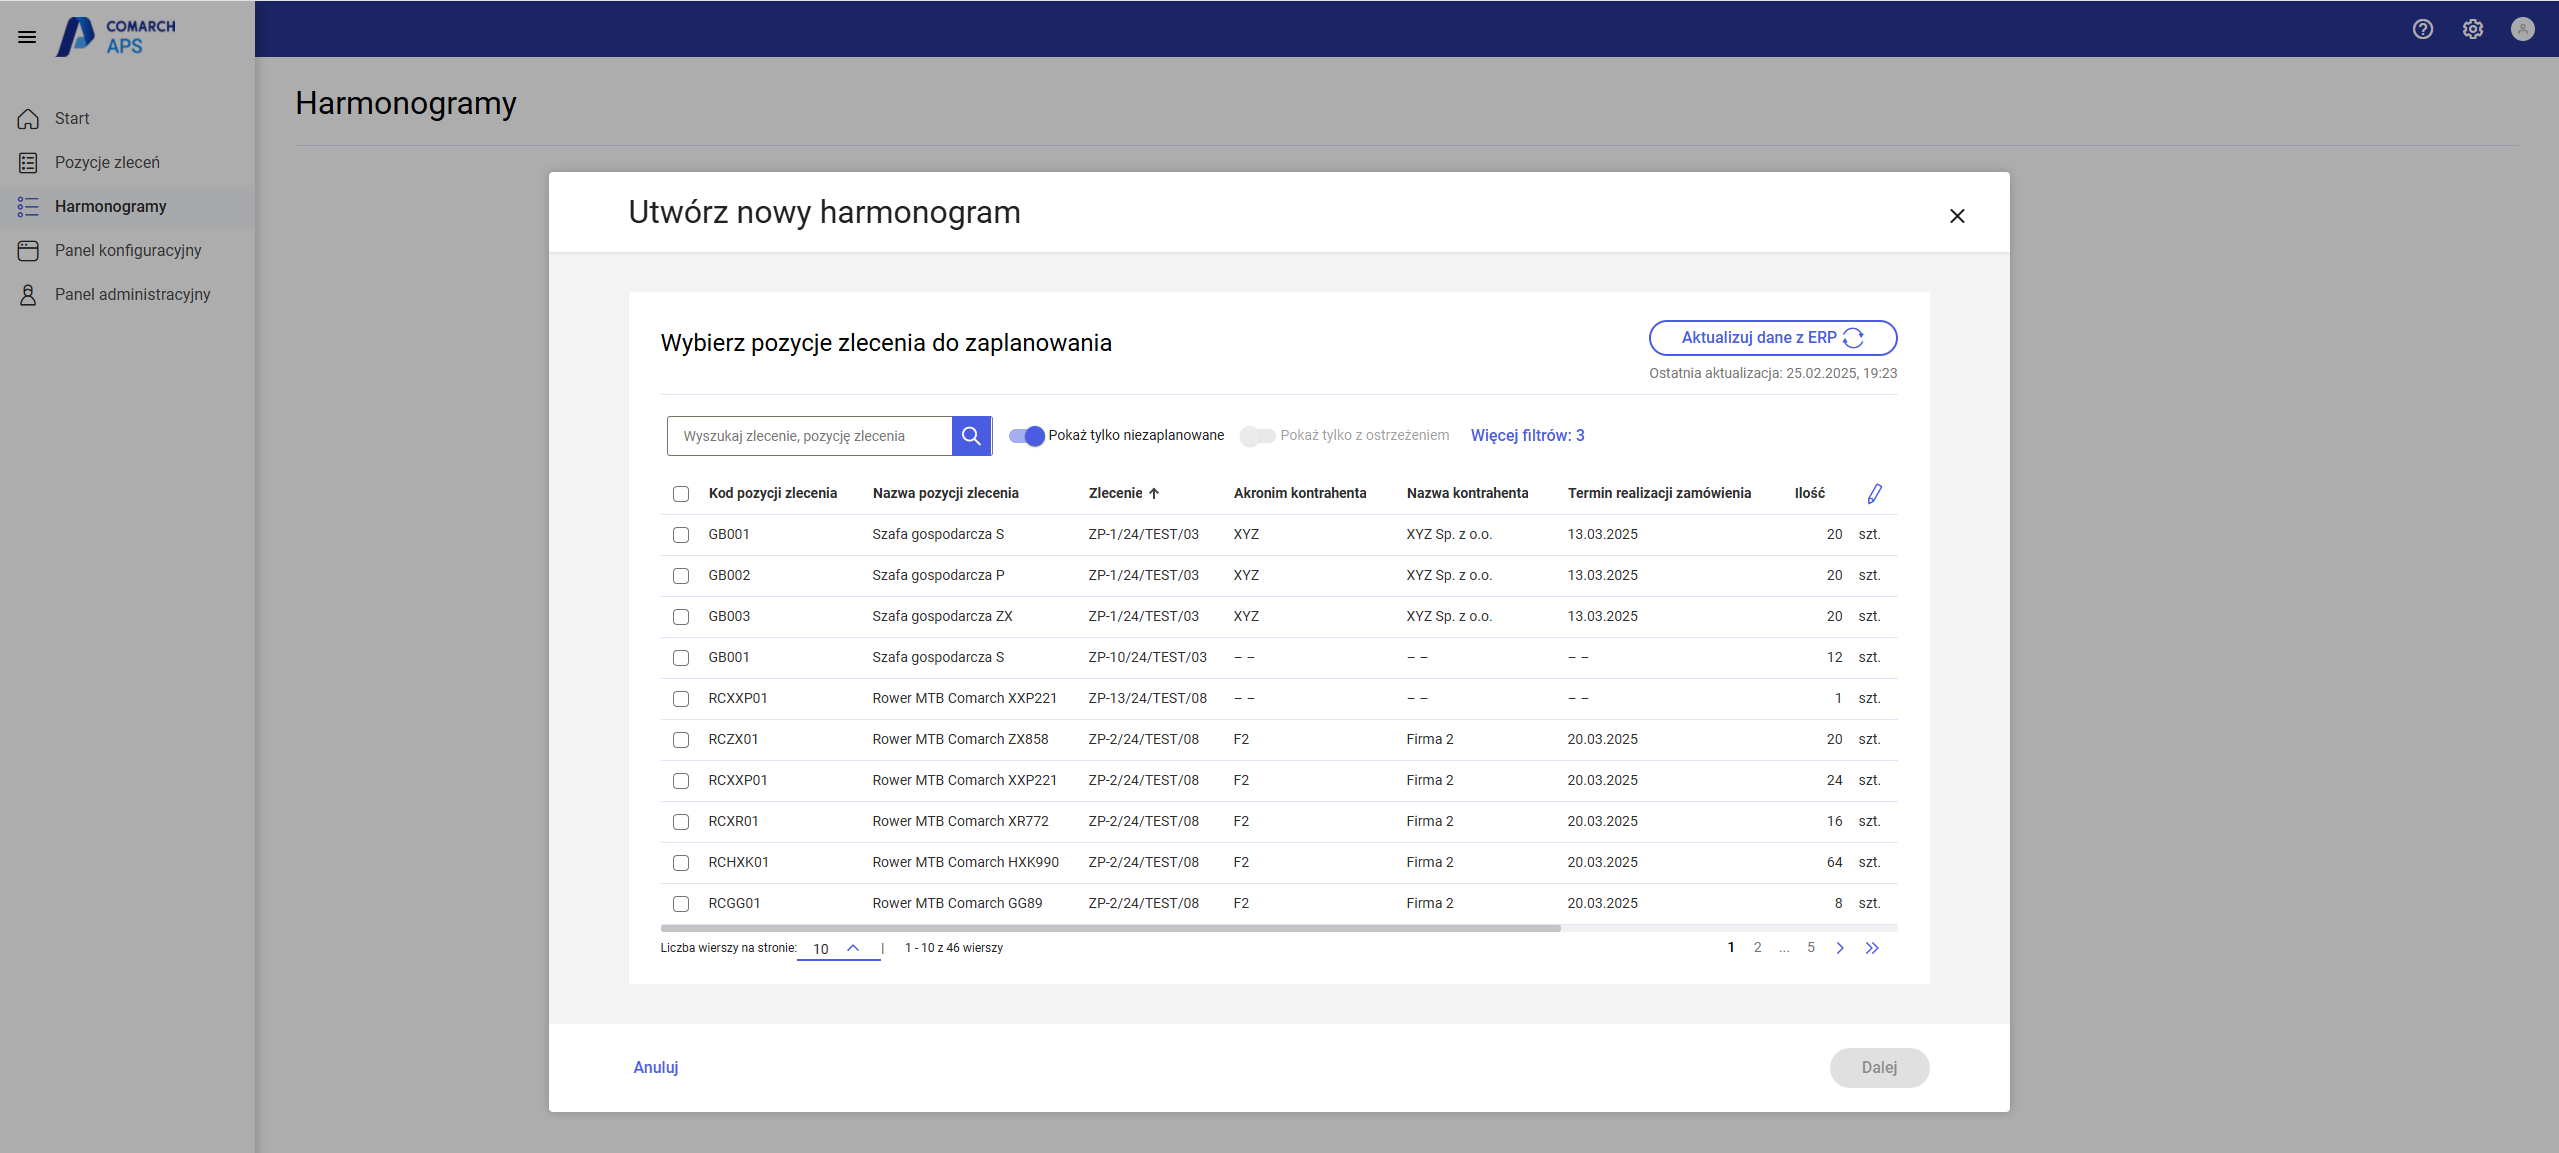This screenshot has height=1153, width=2559.
Task: Open the user profile avatar
Action: [x=2522, y=29]
